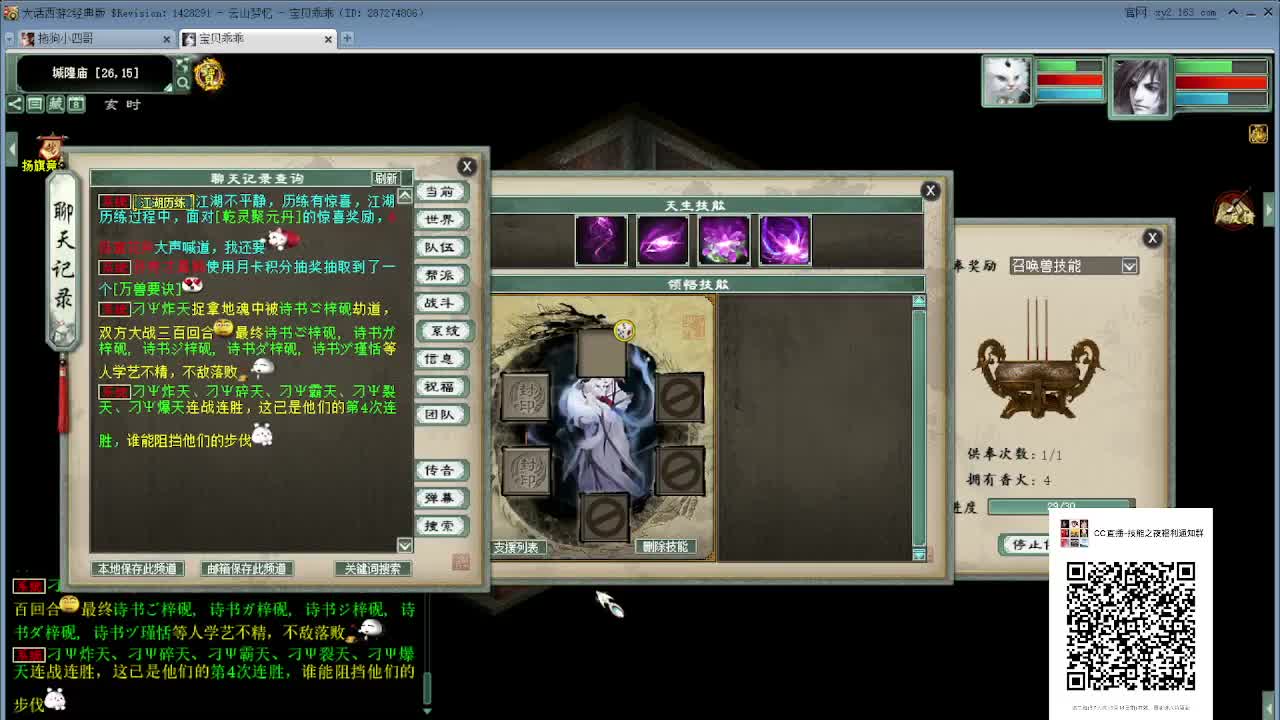Click the list icon below the location box
Image resolution: width=1280 pixels, height=720 pixels.
35,104
